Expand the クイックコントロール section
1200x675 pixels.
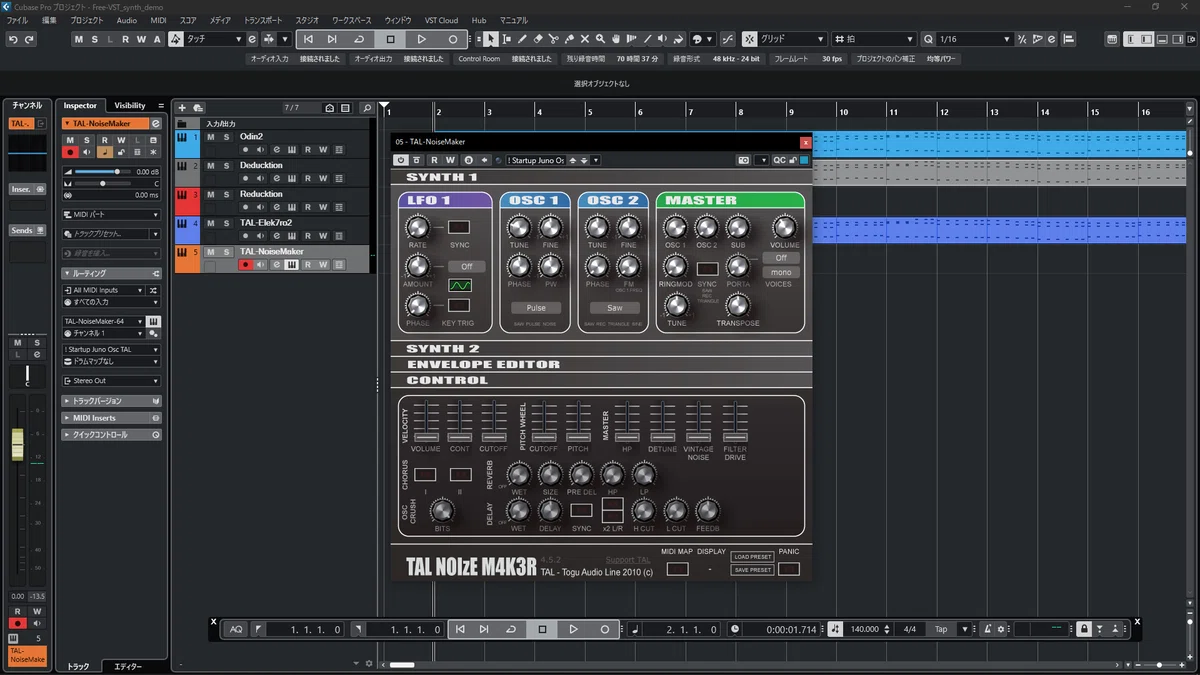click(110, 435)
